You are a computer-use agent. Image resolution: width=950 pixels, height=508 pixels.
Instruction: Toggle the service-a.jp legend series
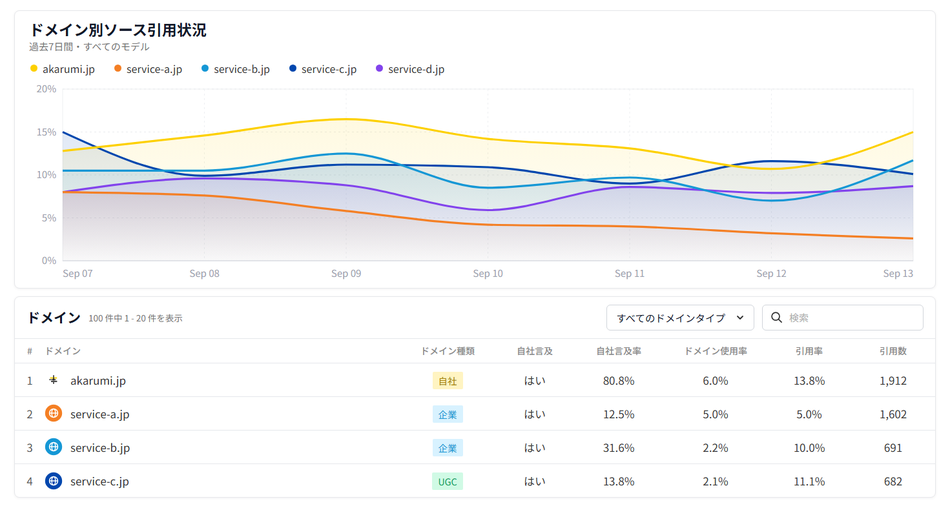(x=148, y=69)
